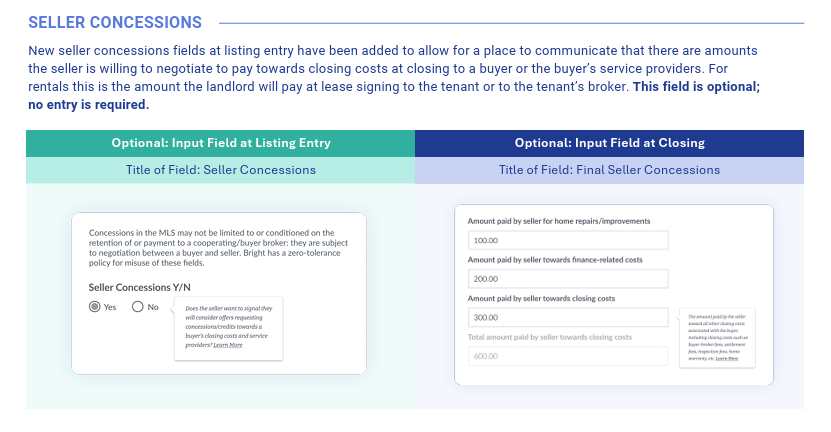Select the Yes radio button
This screenshot has width=831, height=432.
pos(95,307)
